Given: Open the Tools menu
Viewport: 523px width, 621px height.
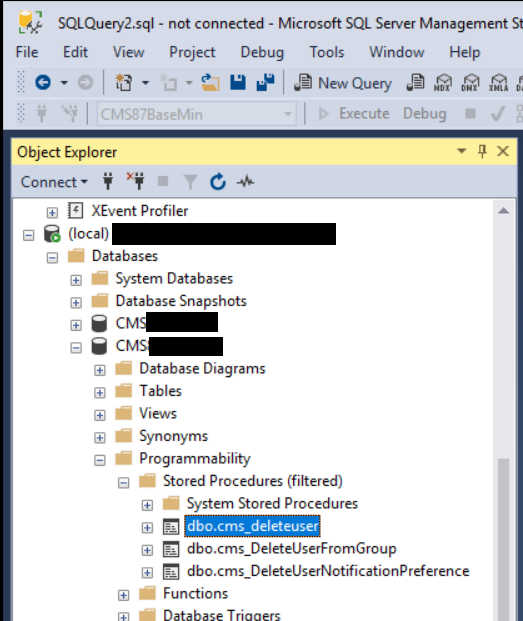Looking at the screenshot, I should click(327, 52).
